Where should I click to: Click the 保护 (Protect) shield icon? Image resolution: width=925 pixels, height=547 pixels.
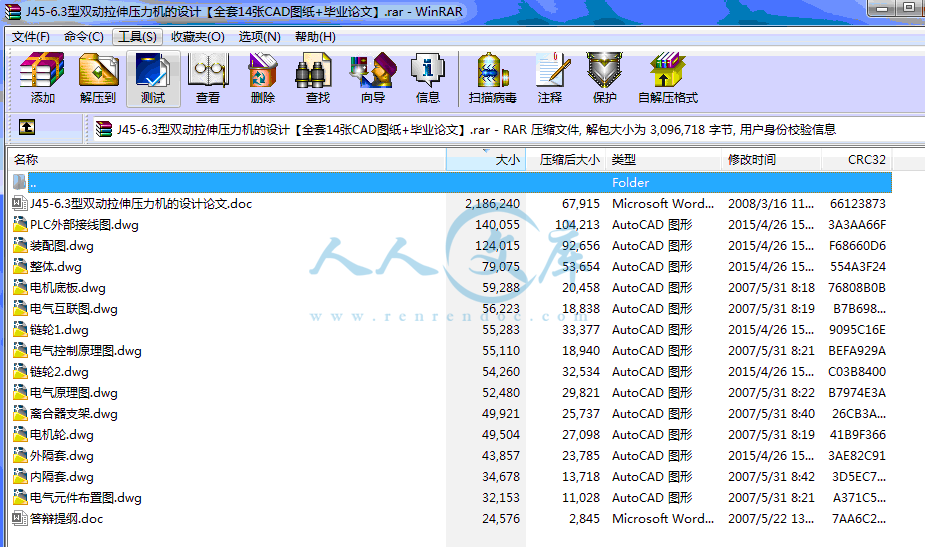click(604, 70)
